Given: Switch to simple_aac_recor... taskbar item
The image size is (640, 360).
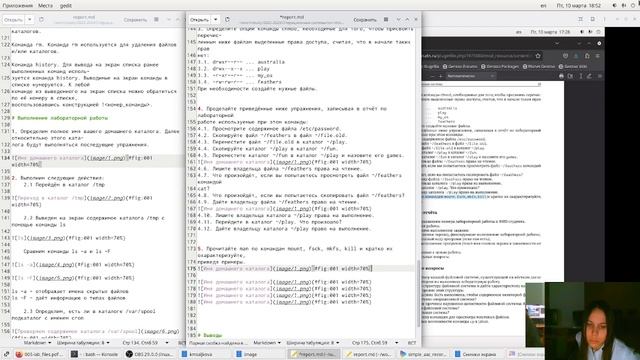Looking at the screenshot, I should (x=423, y=354).
